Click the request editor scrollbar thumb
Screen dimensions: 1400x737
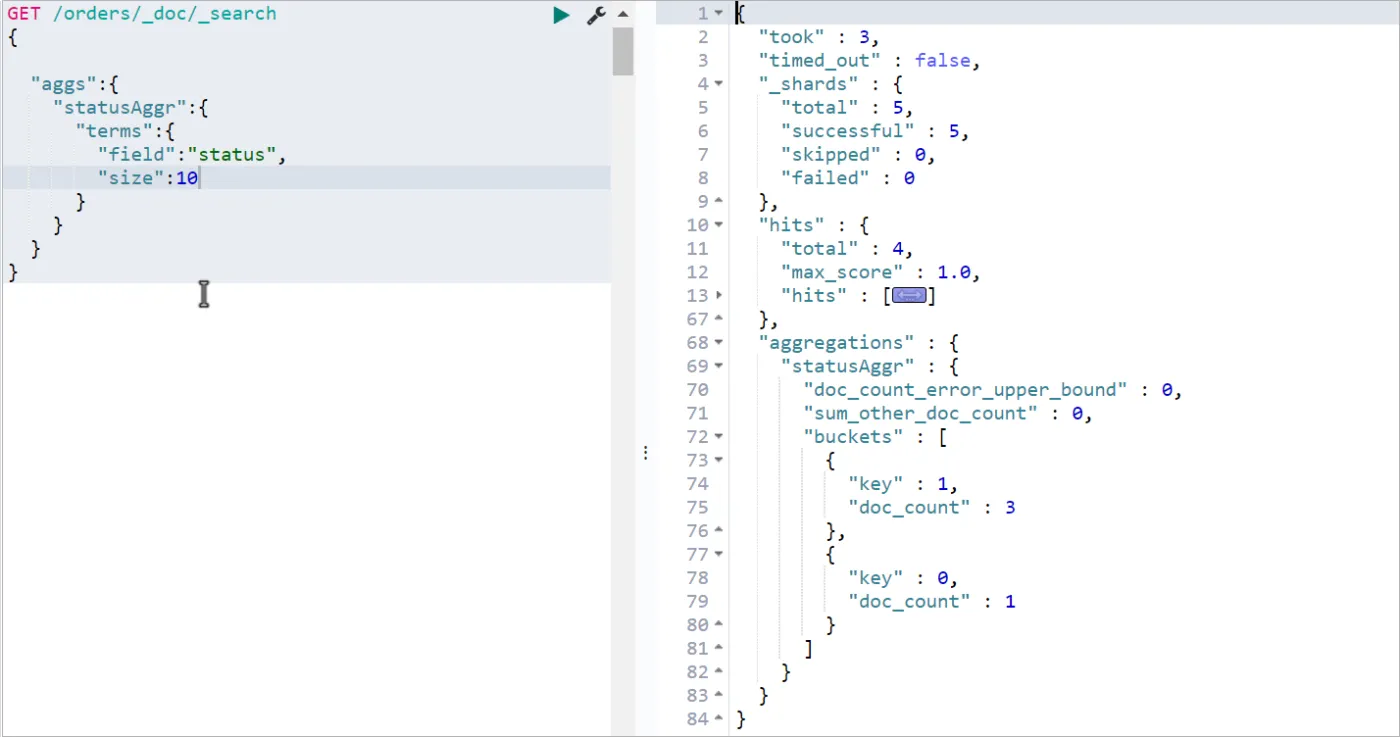[623, 51]
